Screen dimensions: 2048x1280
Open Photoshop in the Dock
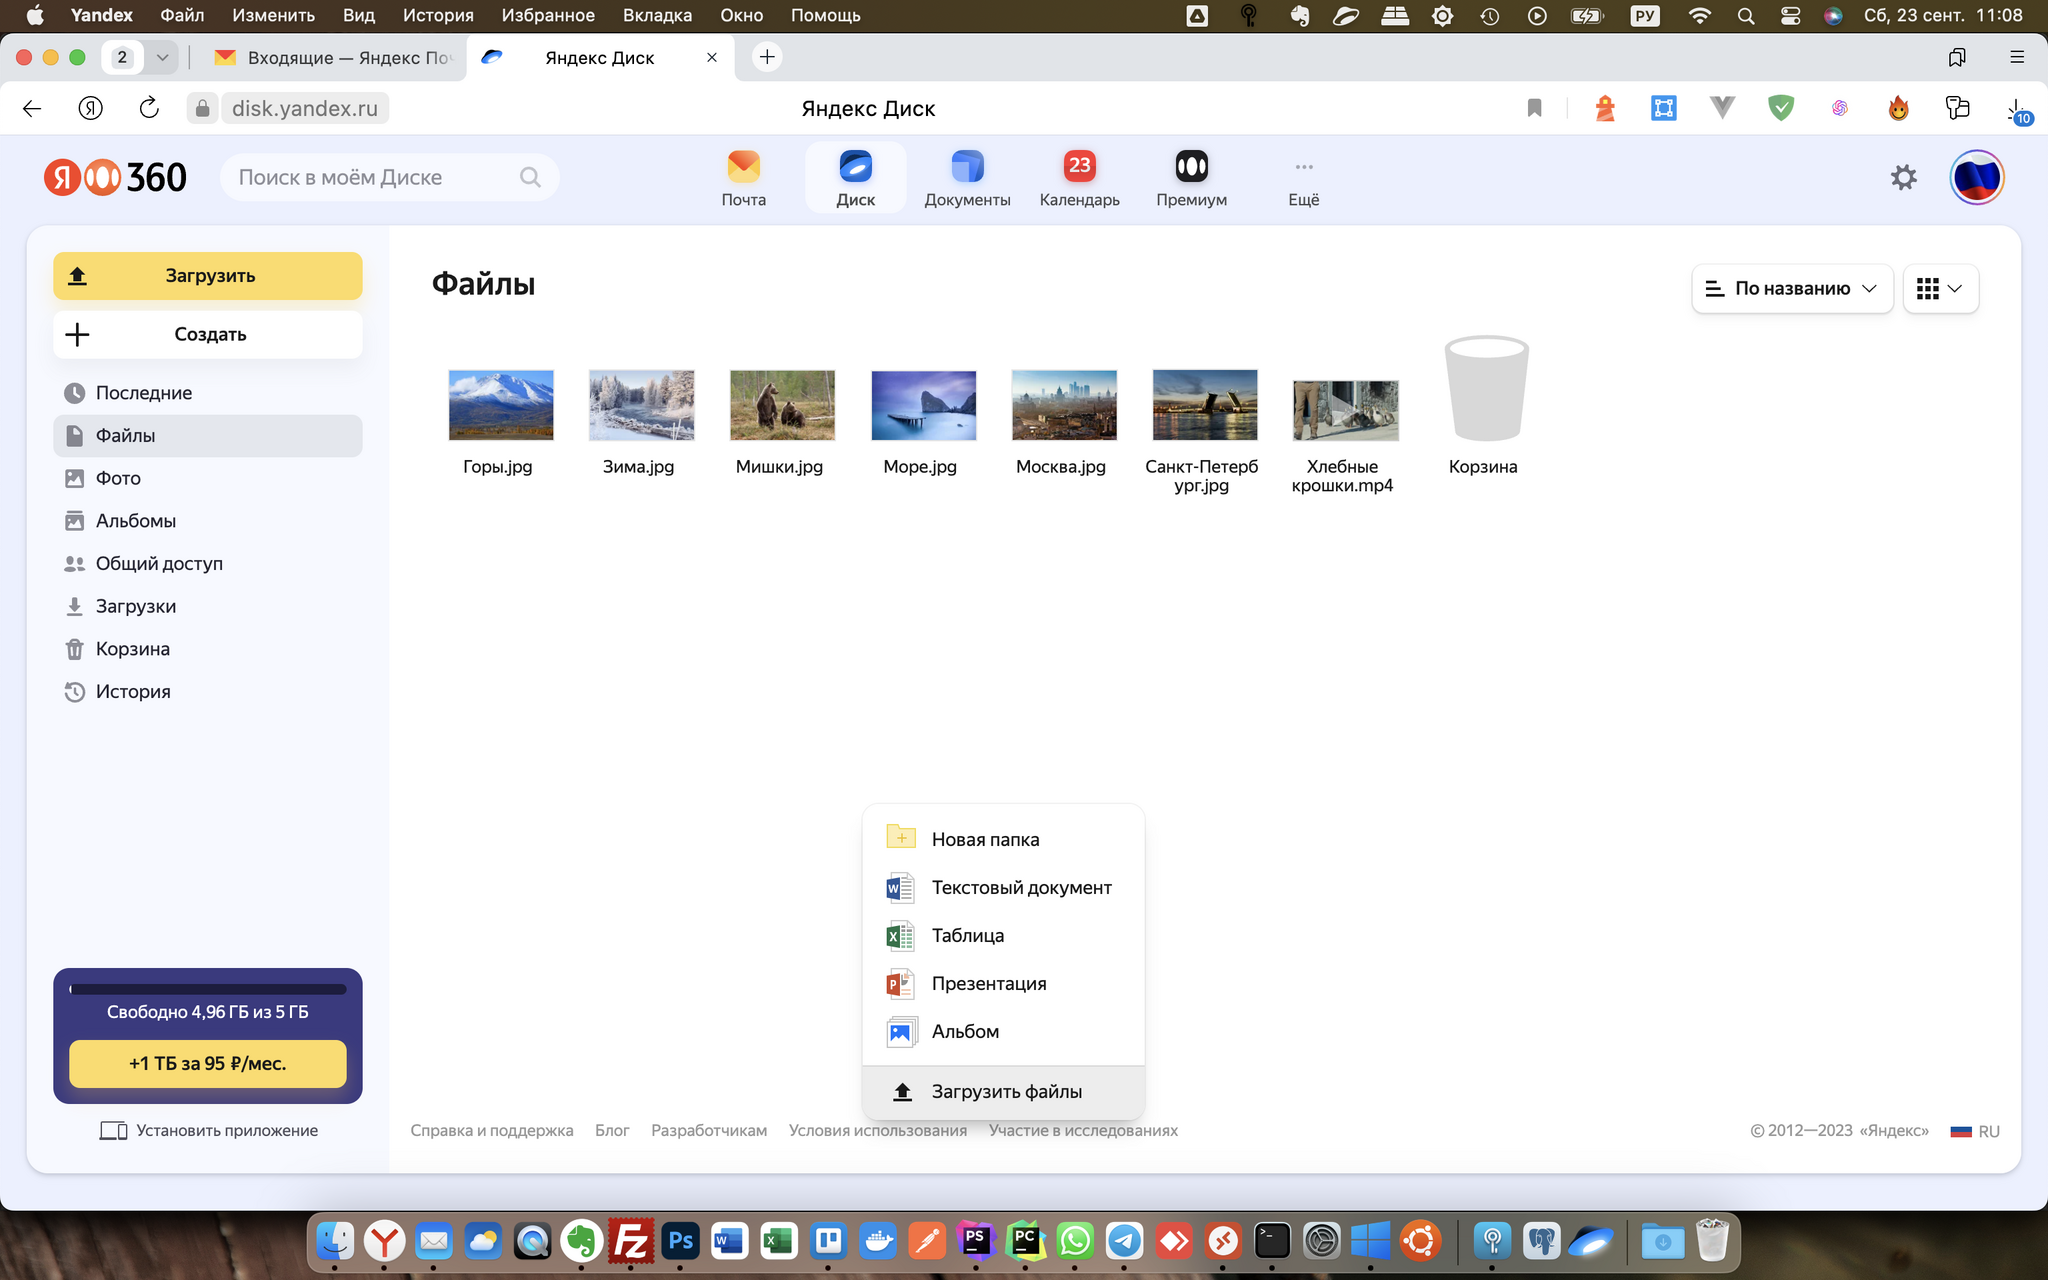click(x=680, y=1241)
